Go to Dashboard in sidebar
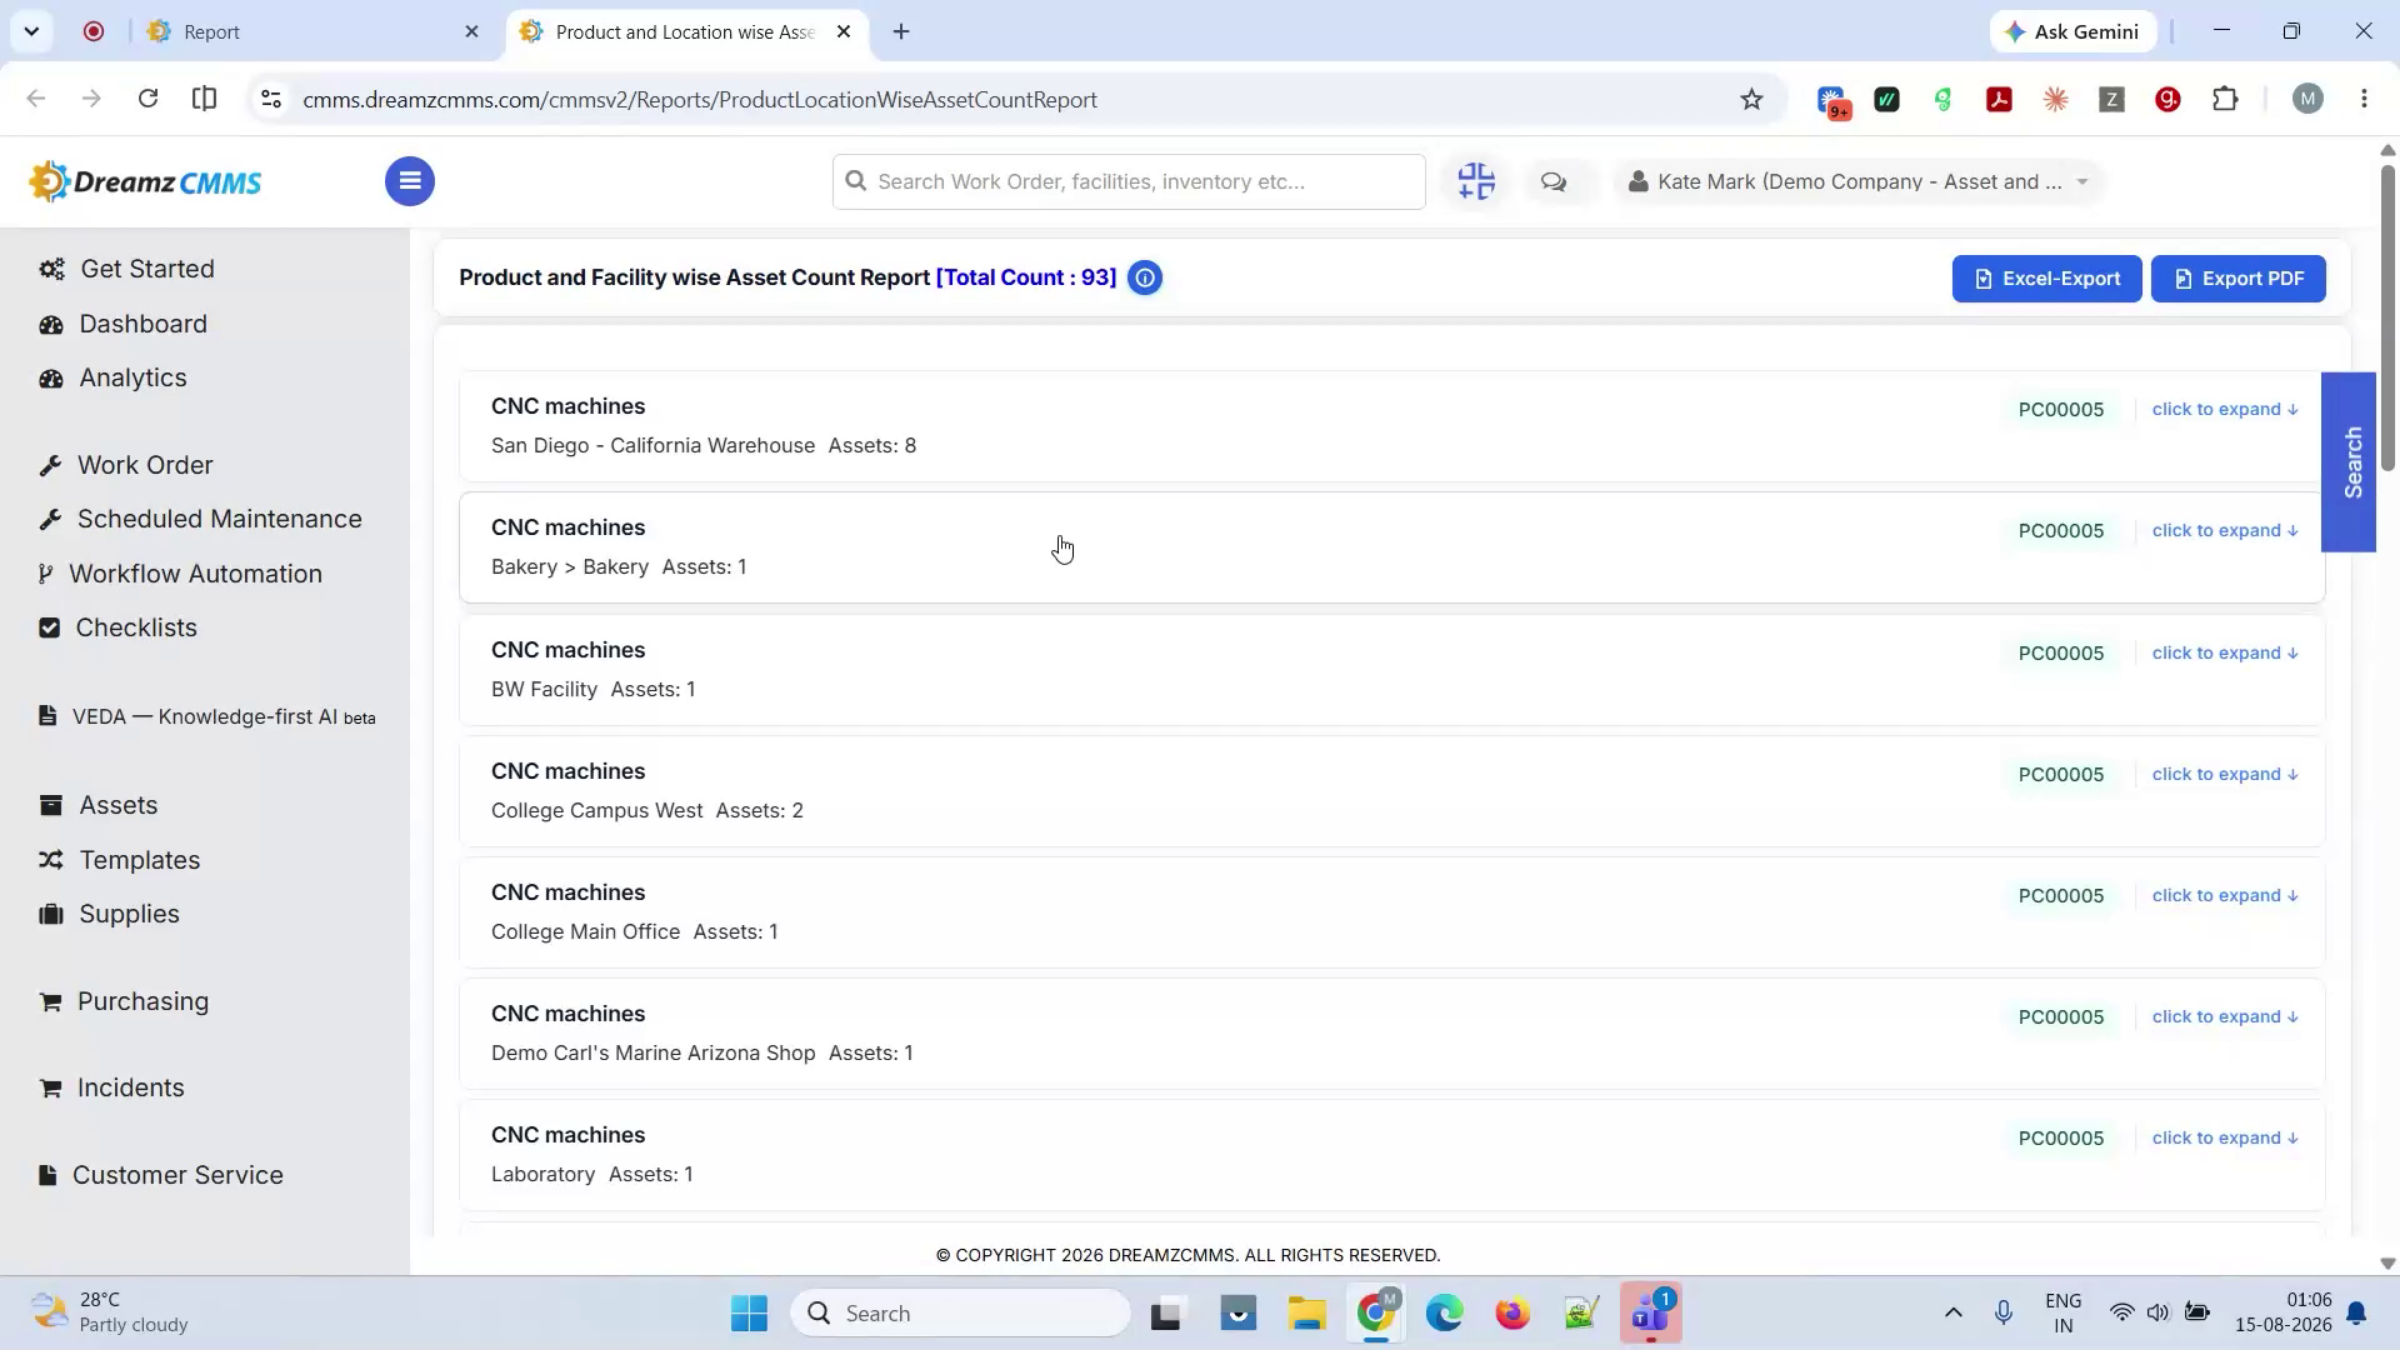The image size is (2400, 1350). coord(123,324)
